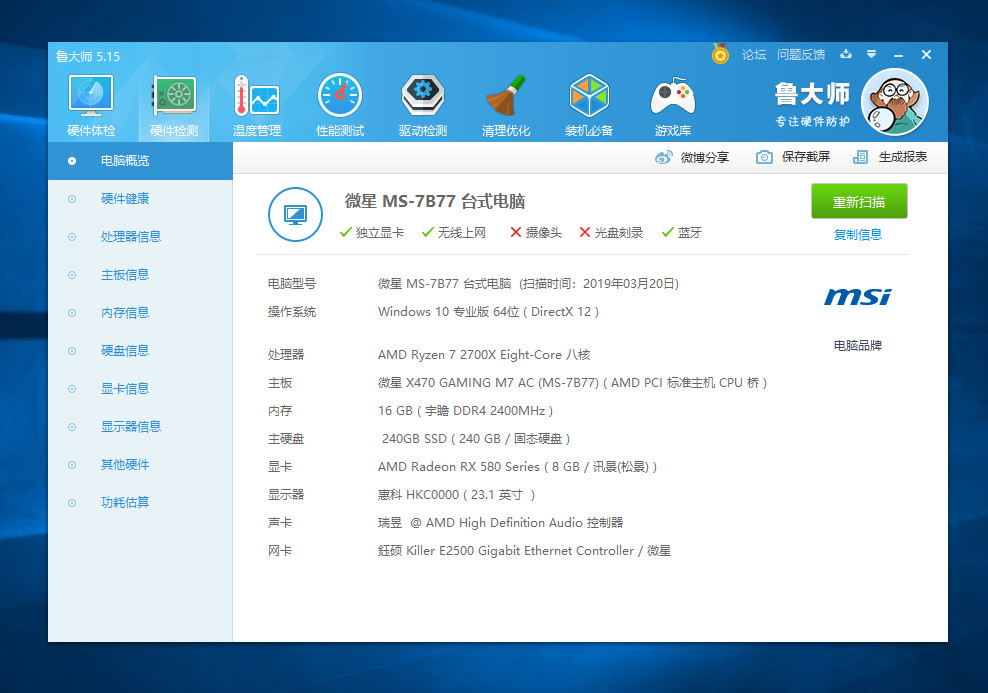Click the 复制信息 copy info link

pyautogui.click(x=857, y=234)
